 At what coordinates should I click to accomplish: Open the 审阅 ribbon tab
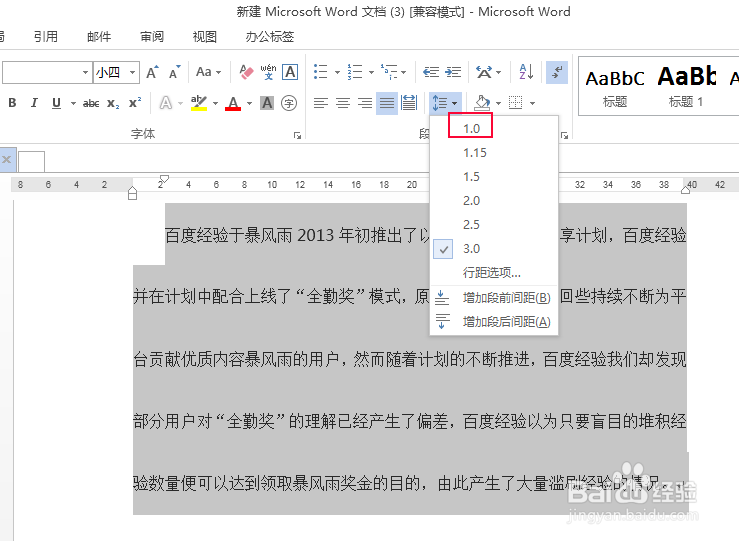pos(152,36)
